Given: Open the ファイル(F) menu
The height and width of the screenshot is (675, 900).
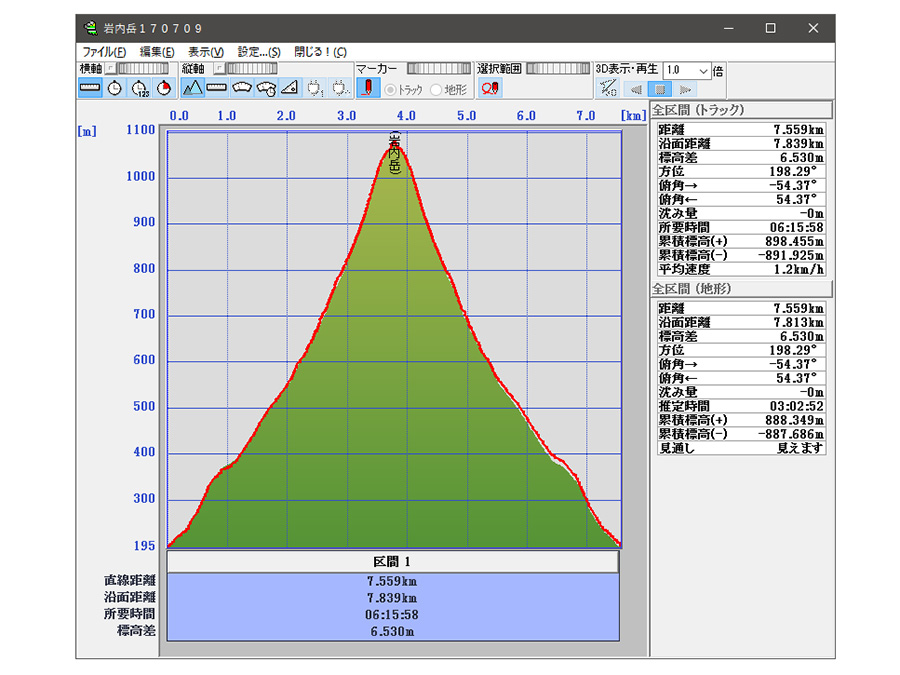Looking at the screenshot, I should (x=103, y=52).
